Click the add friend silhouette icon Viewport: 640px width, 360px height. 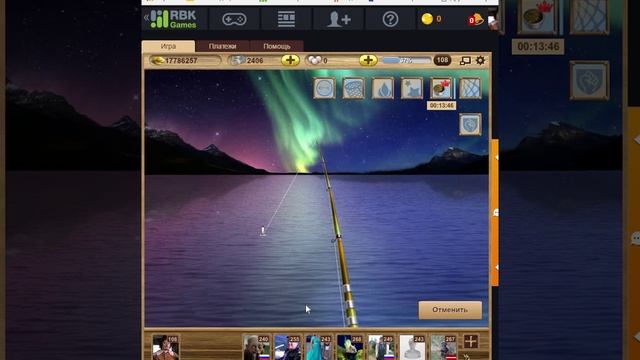(338, 19)
